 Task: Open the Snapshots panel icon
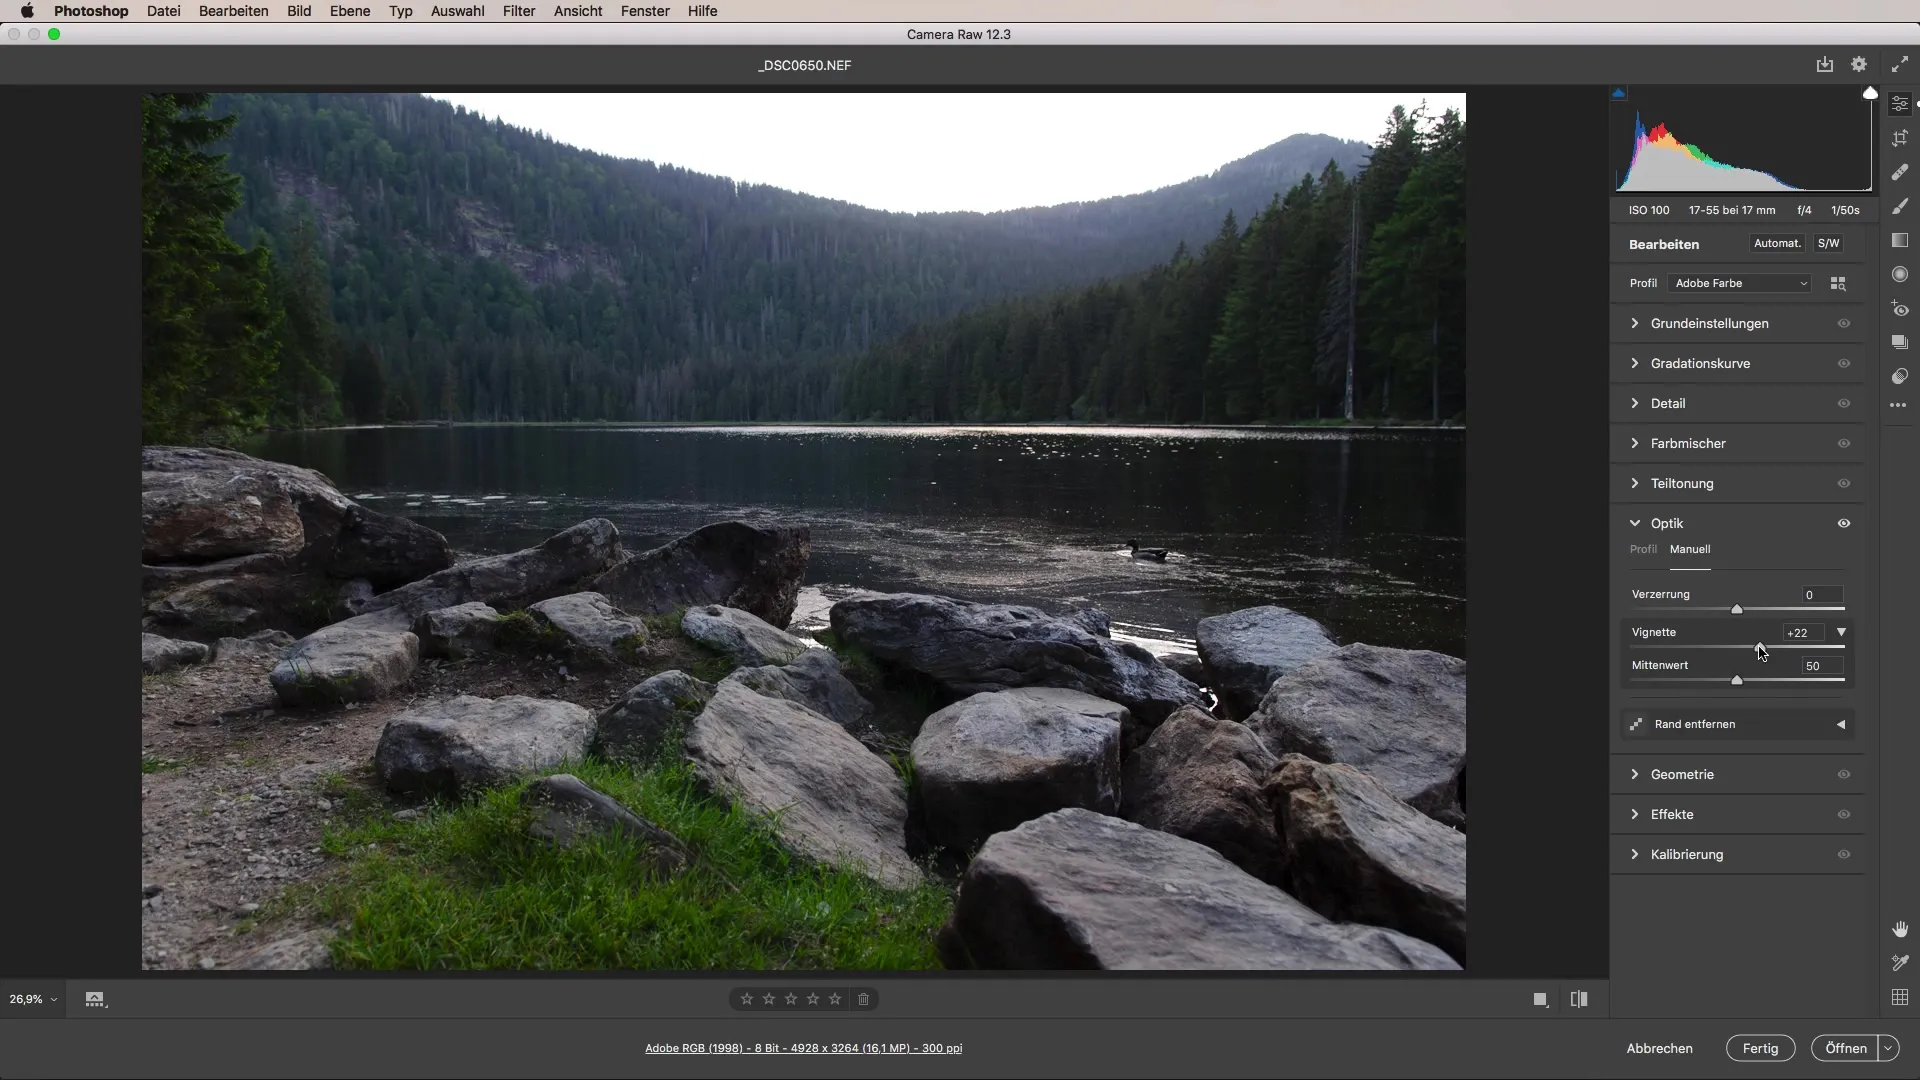[1900, 342]
